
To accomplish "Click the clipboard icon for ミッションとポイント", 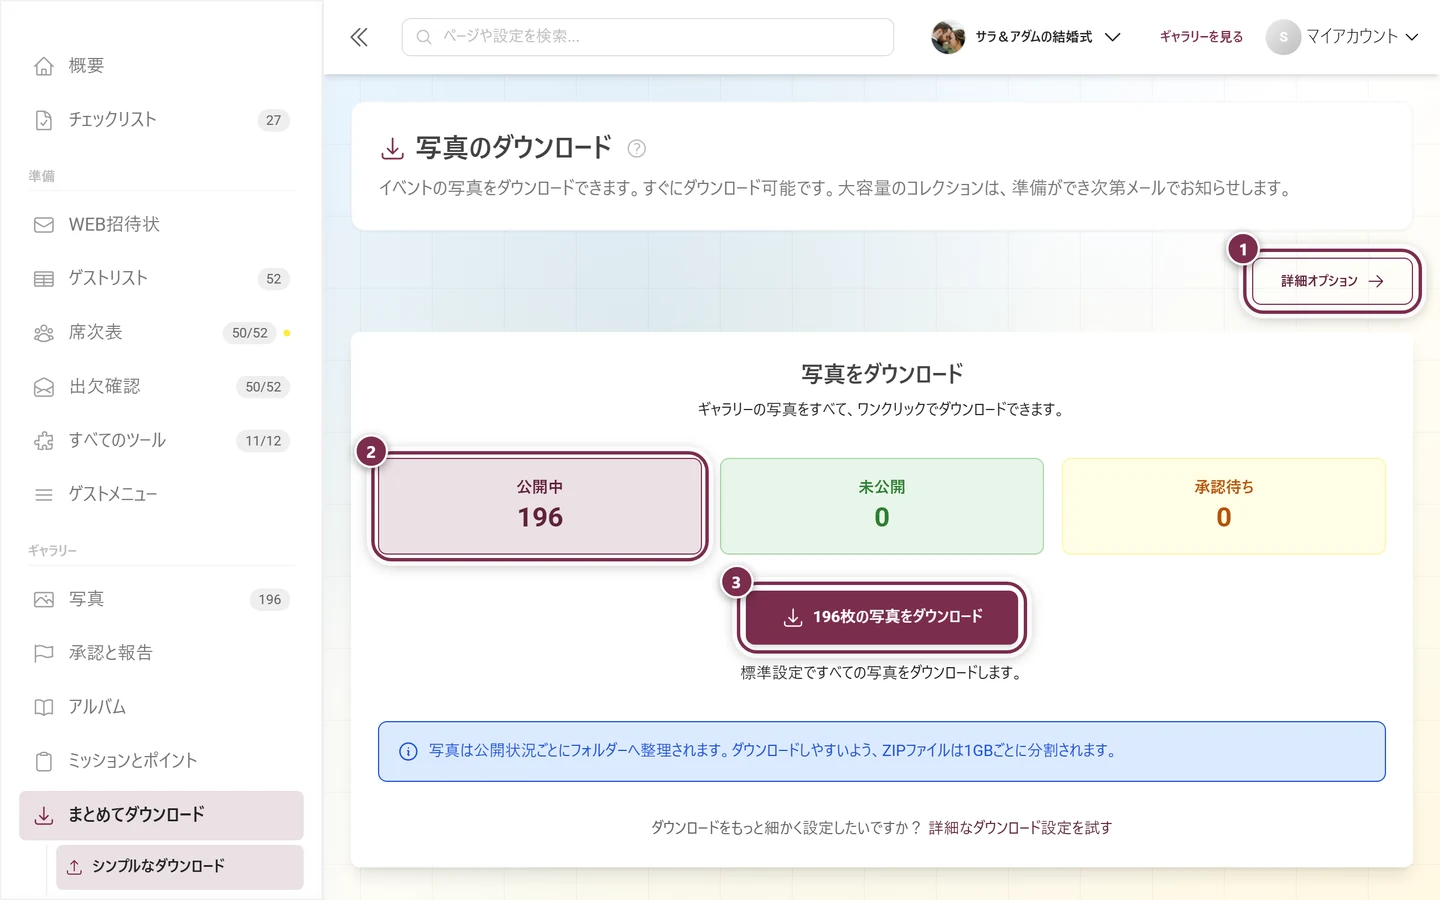I will 44,762.
